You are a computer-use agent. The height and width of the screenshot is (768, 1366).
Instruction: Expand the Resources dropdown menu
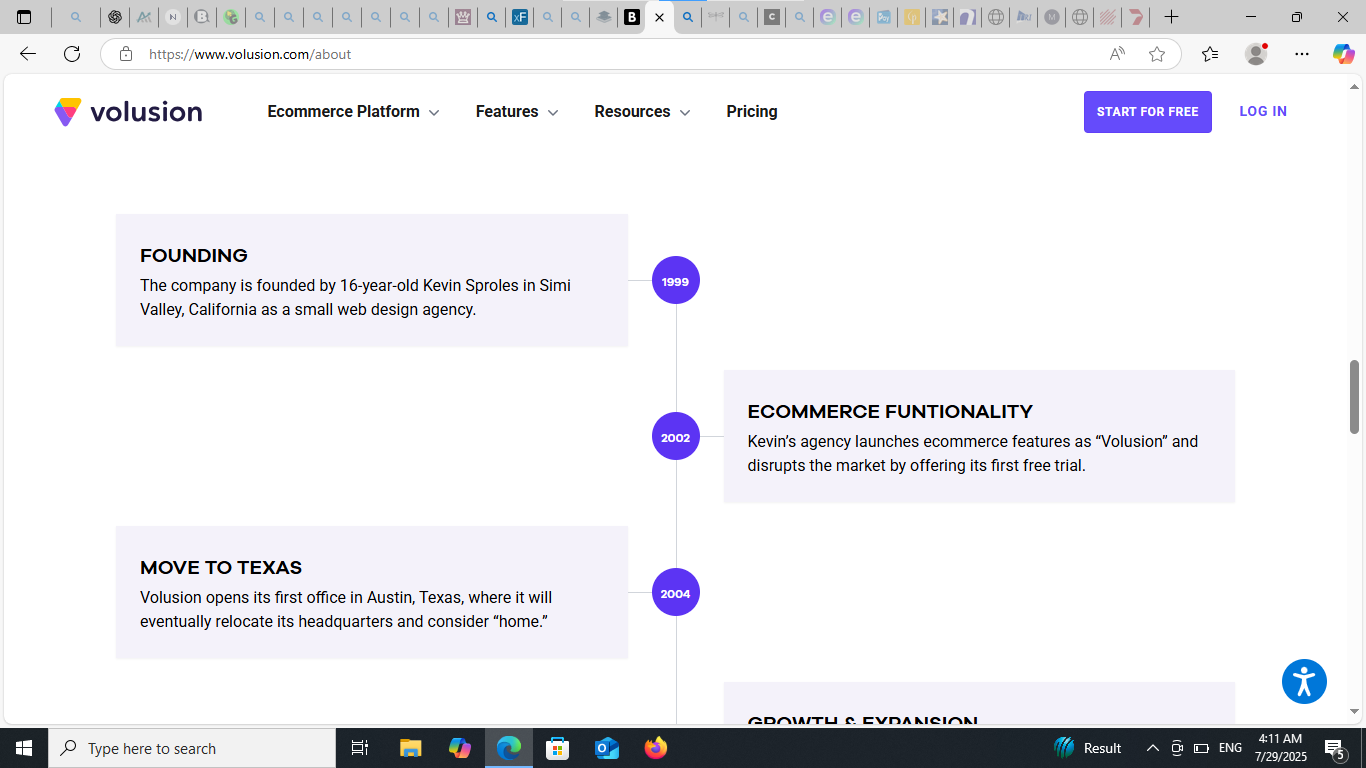point(642,112)
